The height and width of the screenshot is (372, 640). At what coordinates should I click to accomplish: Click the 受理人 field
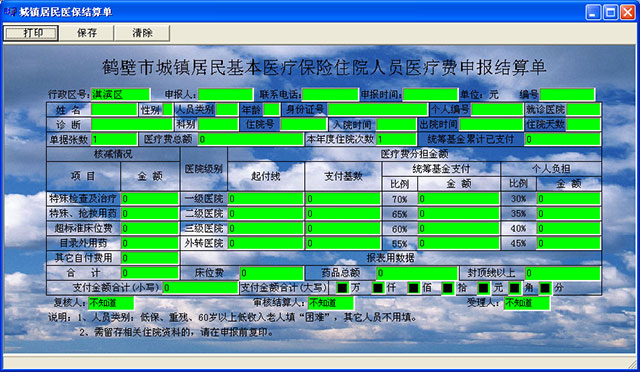pos(527,303)
